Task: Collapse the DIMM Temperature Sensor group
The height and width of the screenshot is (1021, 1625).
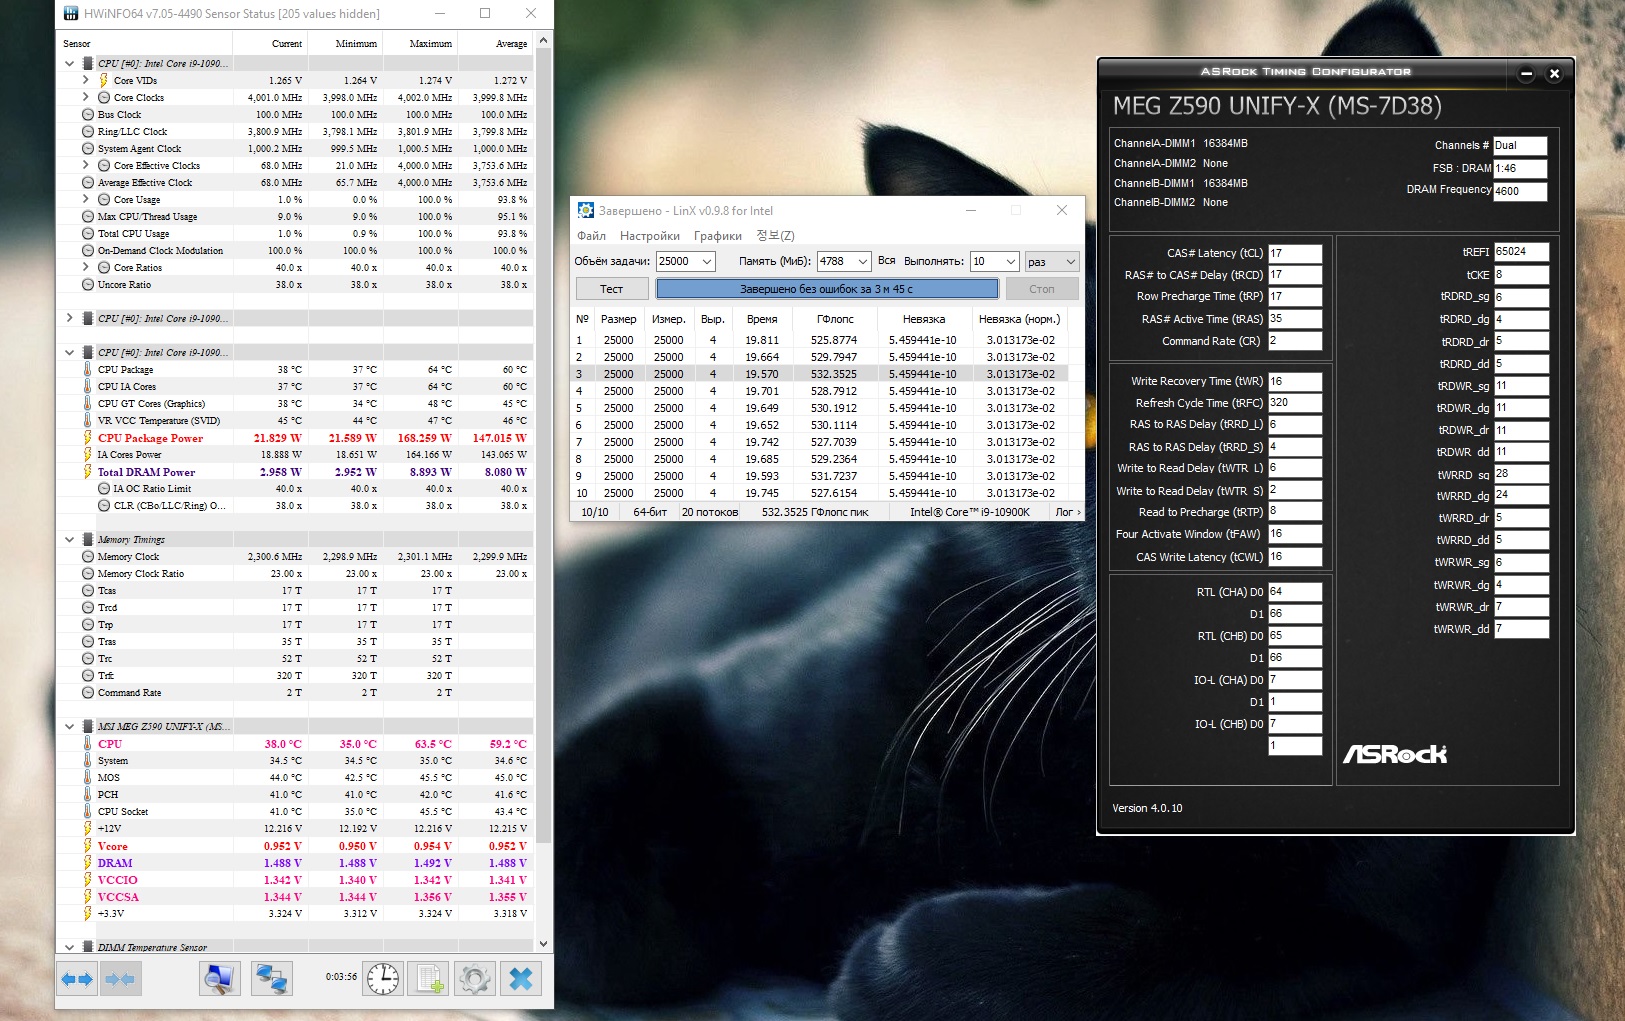Action: point(69,947)
